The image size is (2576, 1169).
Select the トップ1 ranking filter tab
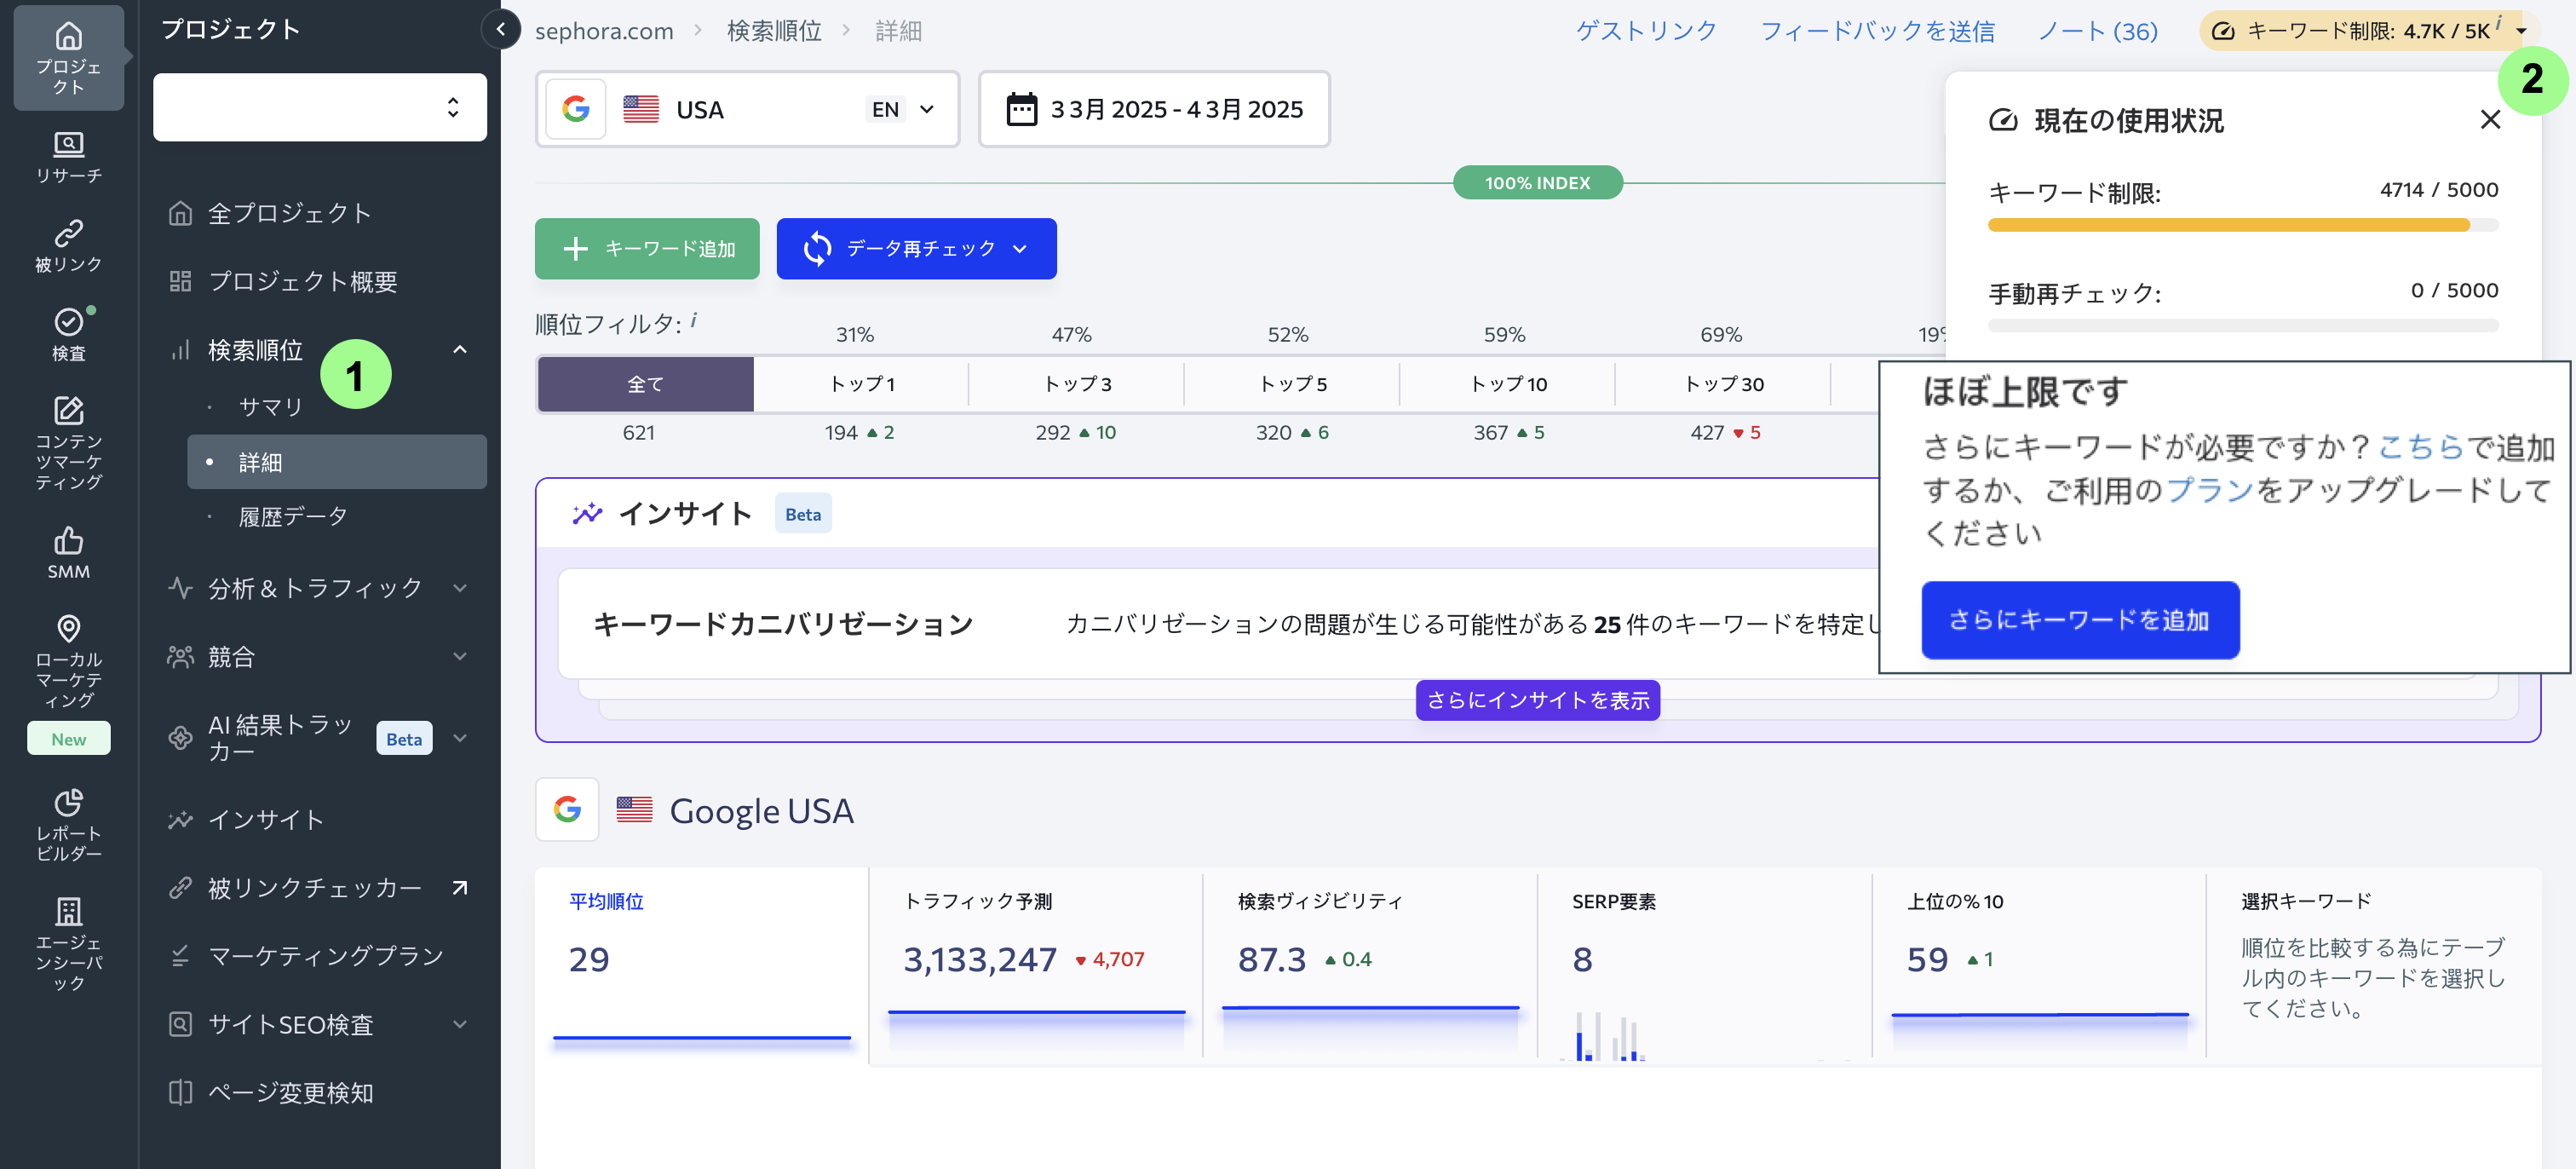pyautogui.click(x=861, y=384)
